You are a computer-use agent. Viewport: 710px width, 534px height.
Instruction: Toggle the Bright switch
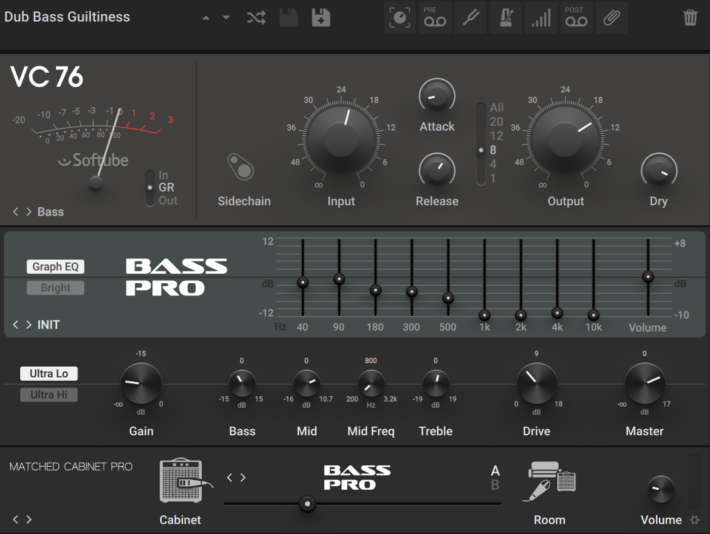[55, 288]
